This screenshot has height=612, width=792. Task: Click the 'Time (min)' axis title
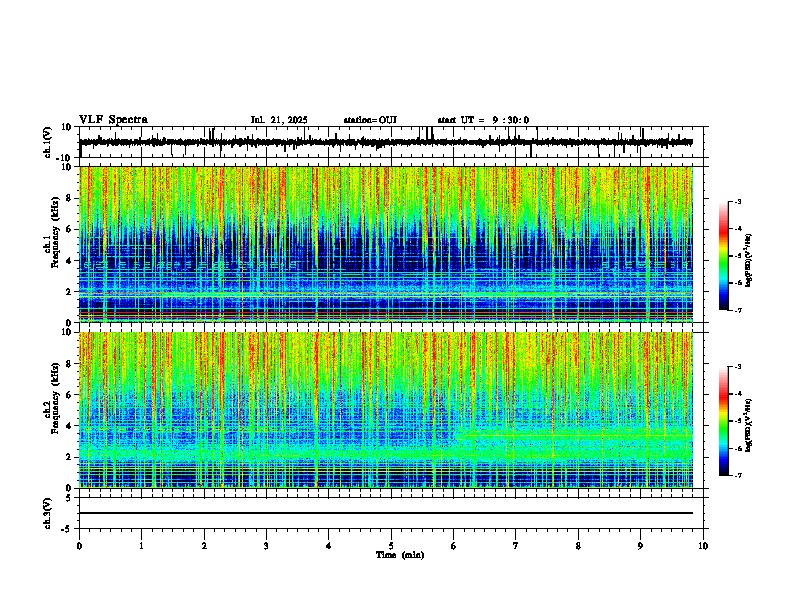click(400, 555)
